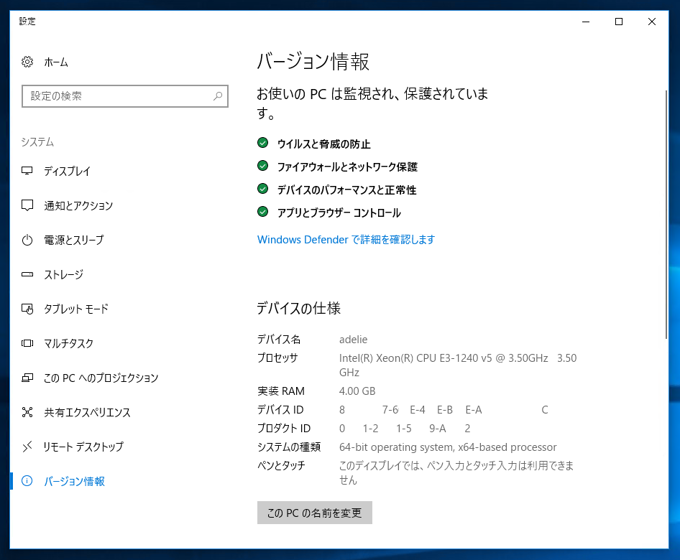Click green check beside デバイスのパフォーマンスと正常性
This screenshot has height=560, width=680.
tap(262, 189)
